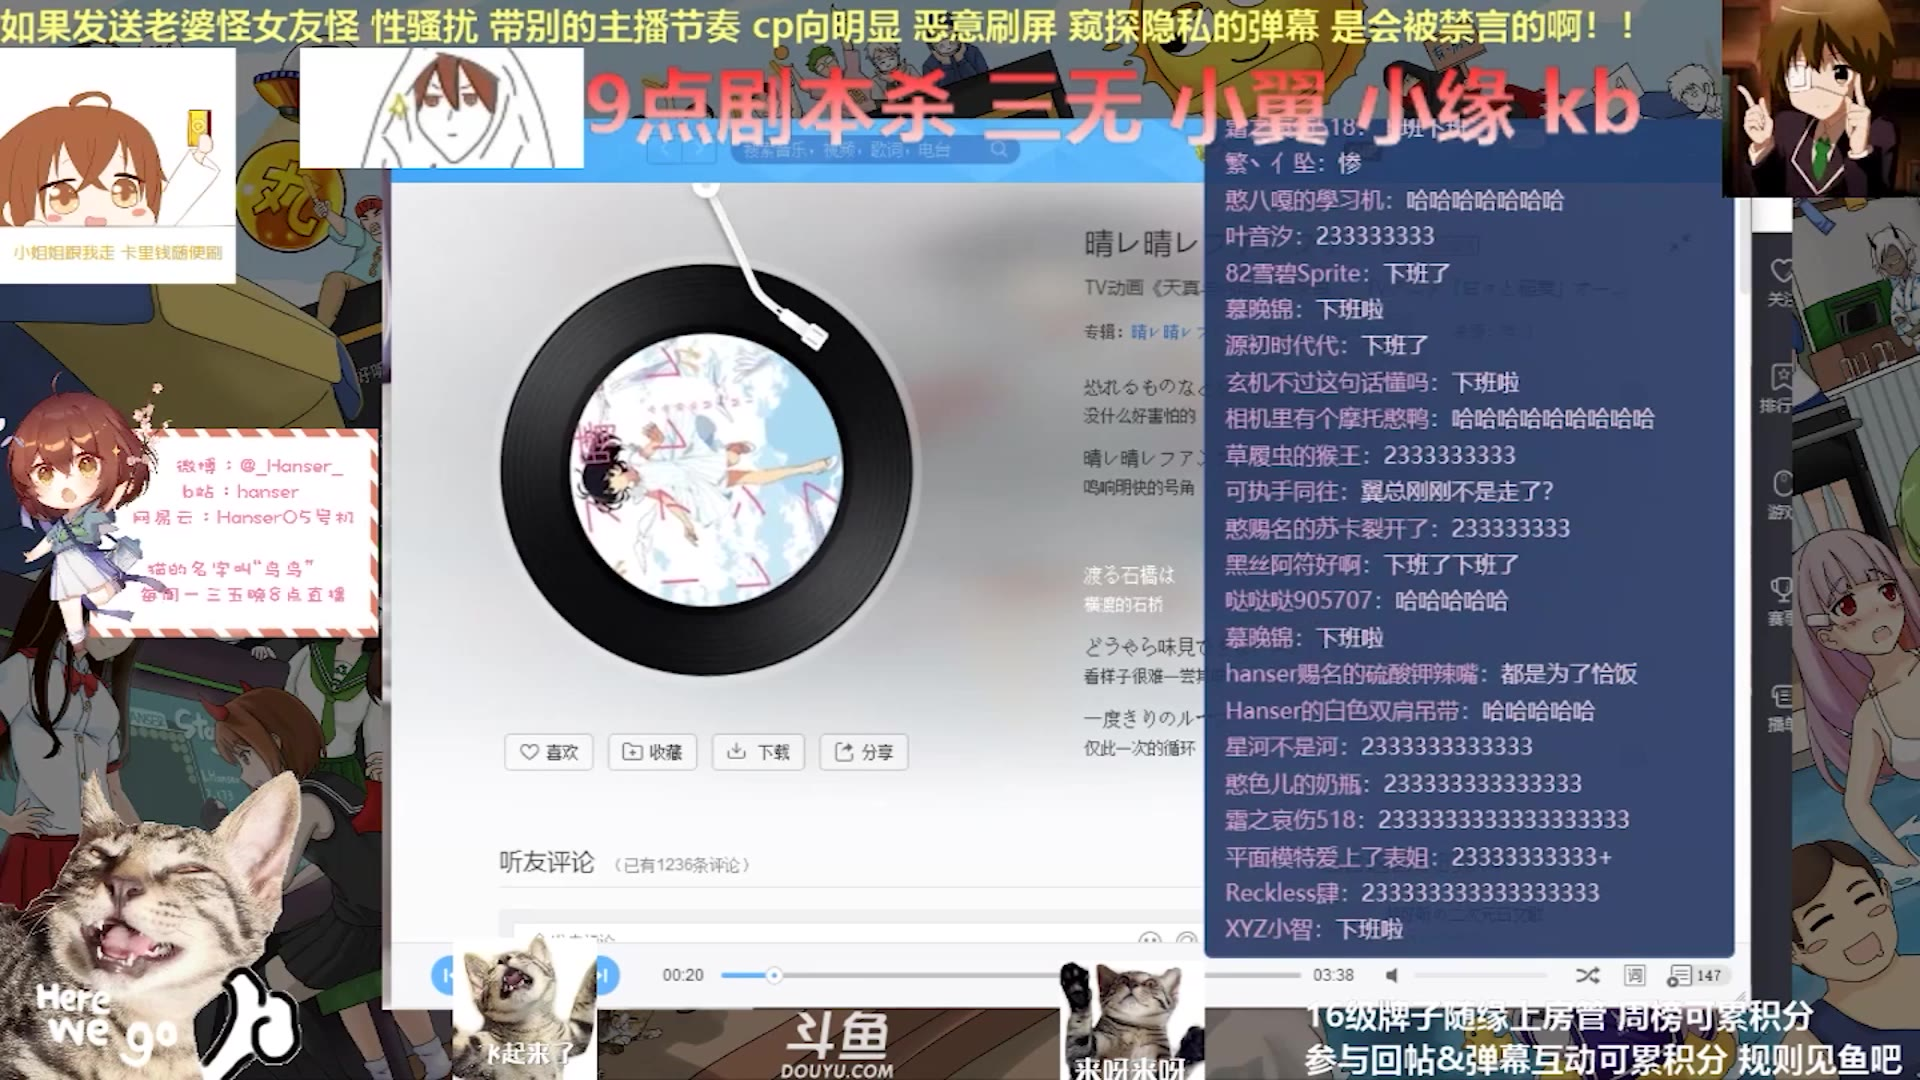
Task: Share the song via 分享 button
Action: (x=864, y=752)
